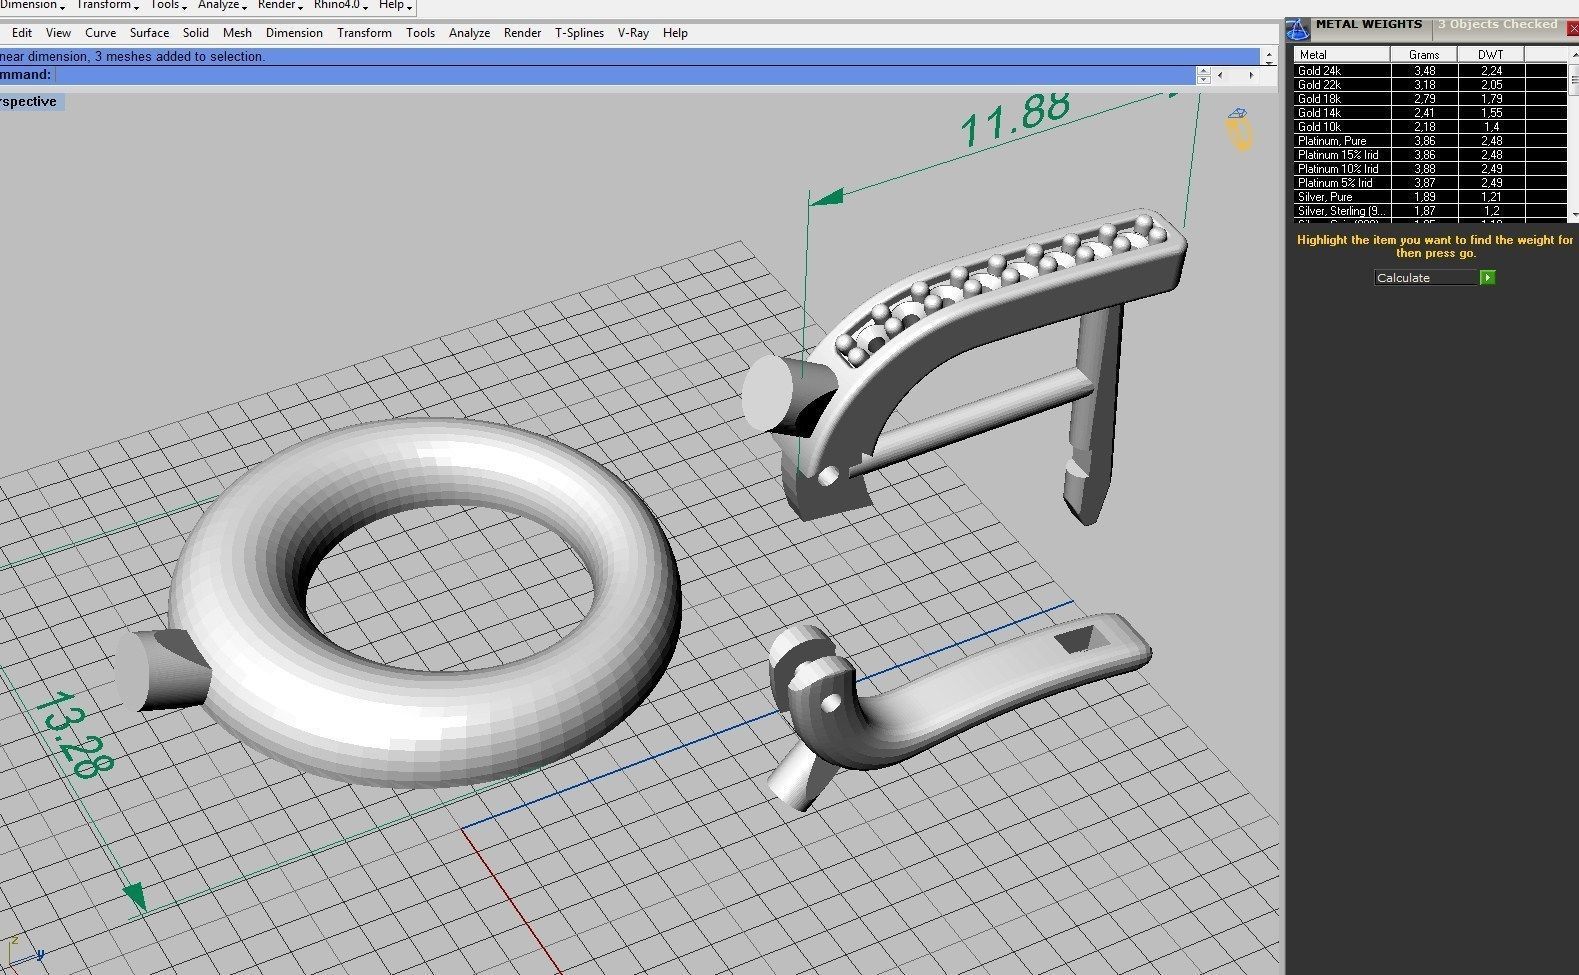Select the Platinum, Pure row
Viewport: 1579px width, 975px height.
click(x=1430, y=141)
